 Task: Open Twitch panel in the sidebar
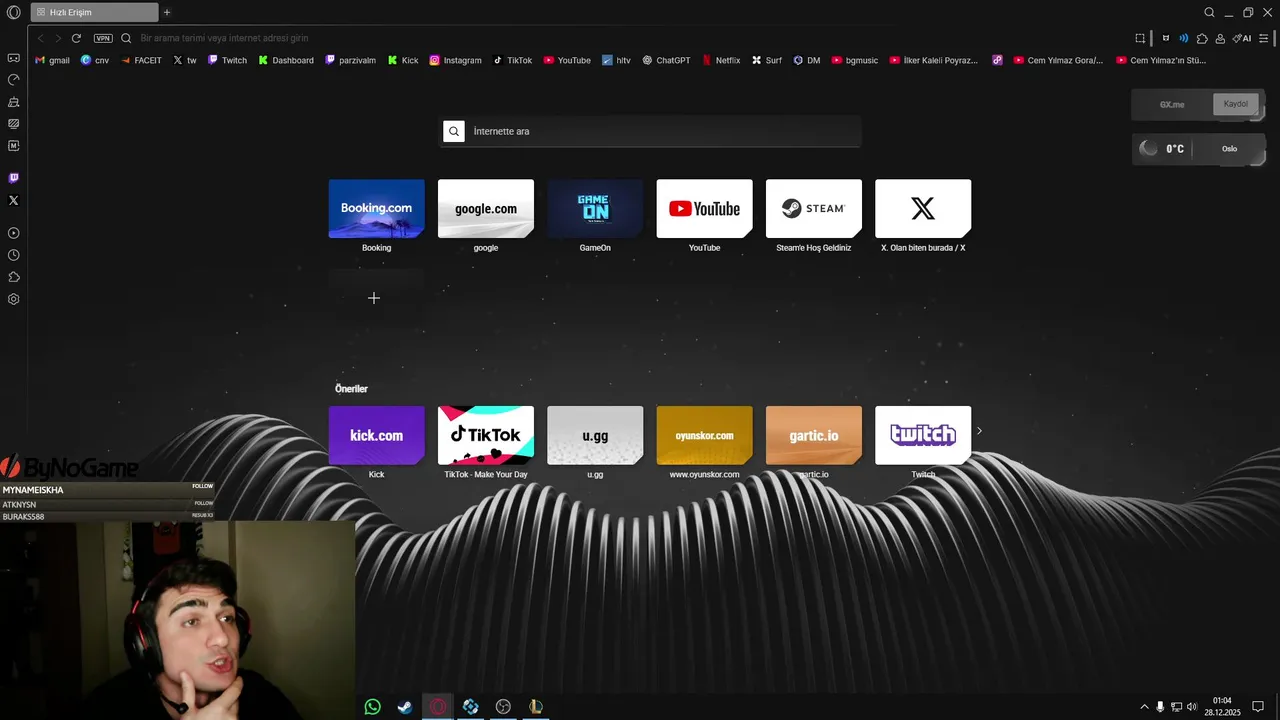[x=13, y=178]
